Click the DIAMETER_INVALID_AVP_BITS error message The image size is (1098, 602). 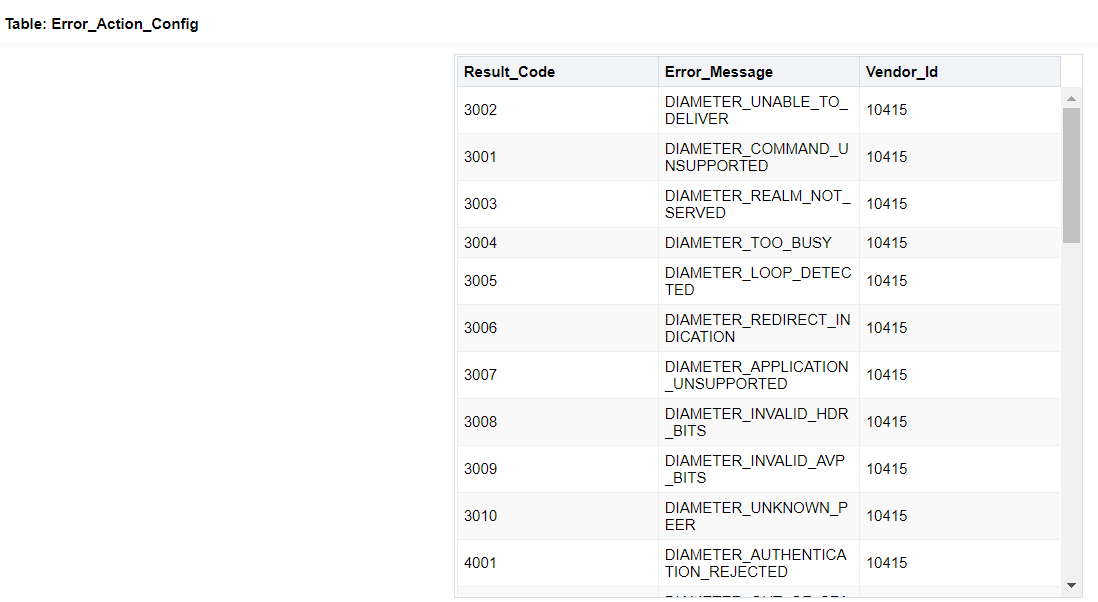(x=755, y=469)
